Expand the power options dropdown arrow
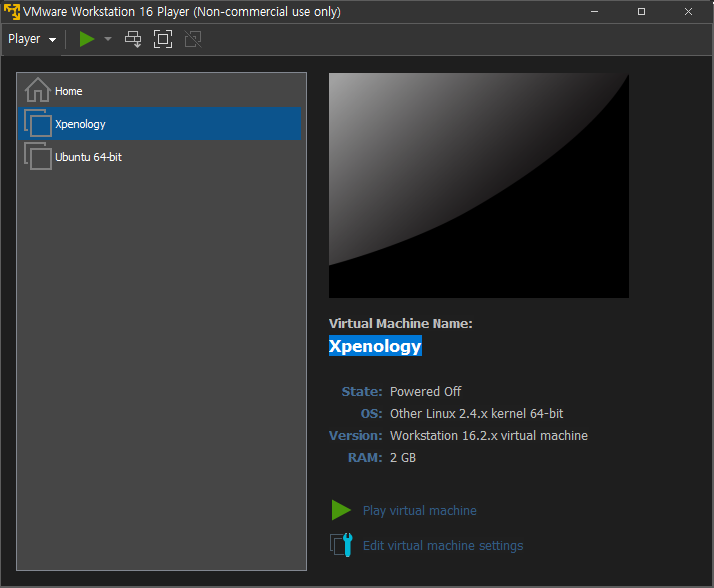This screenshot has width=714, height=588. coord(108,39)
